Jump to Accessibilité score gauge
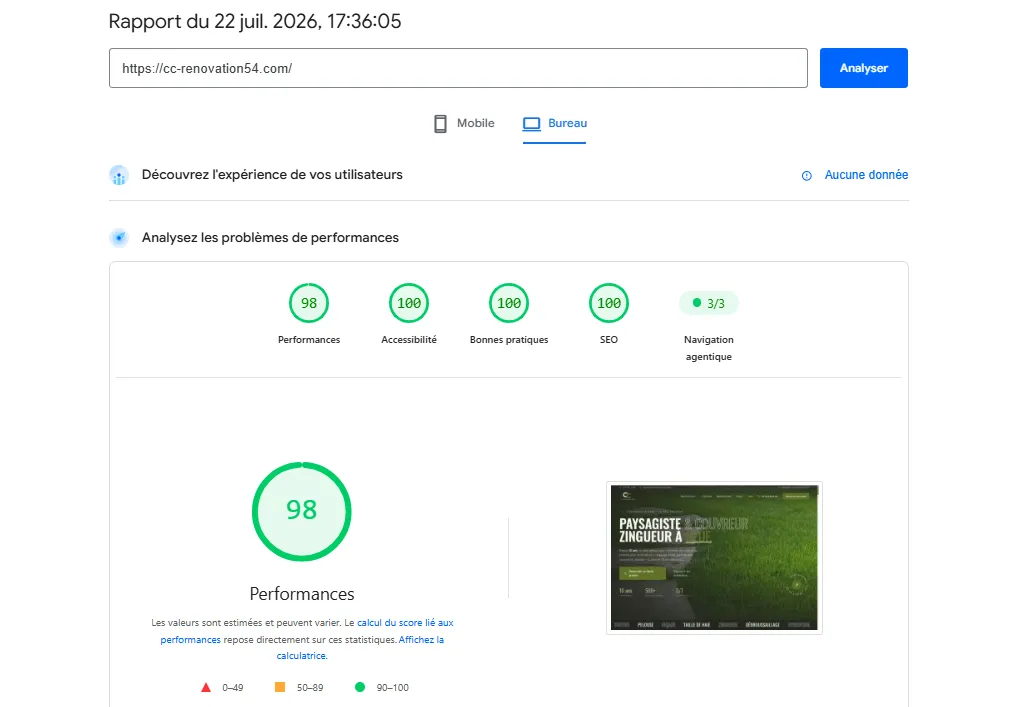 pos(408,303)
